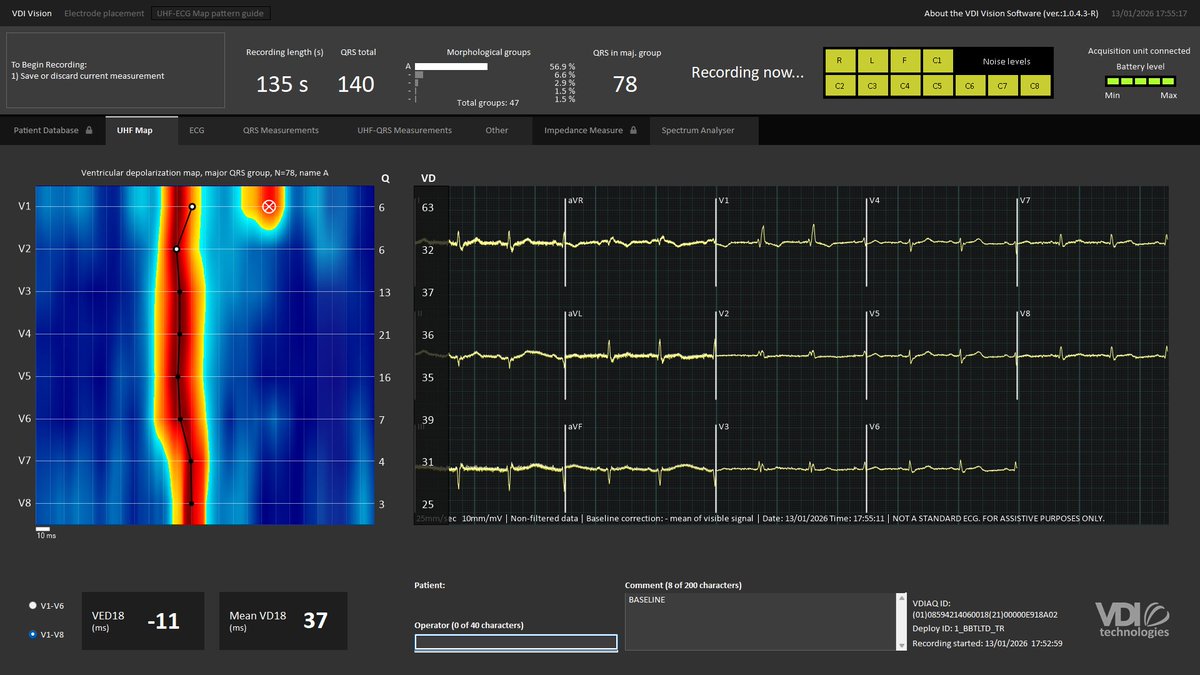The width and height of the screenshot is (1200, 675).
Task: Click into the Comment text box containing BASELINE
Action: point(759,622)
